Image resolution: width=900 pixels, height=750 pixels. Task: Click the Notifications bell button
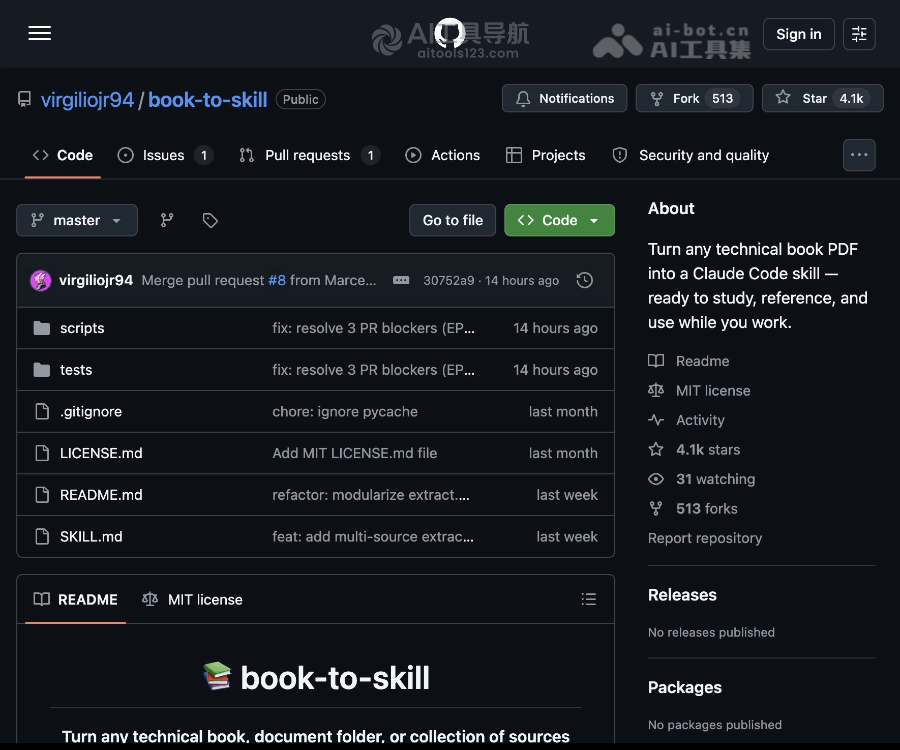(564, 98)
